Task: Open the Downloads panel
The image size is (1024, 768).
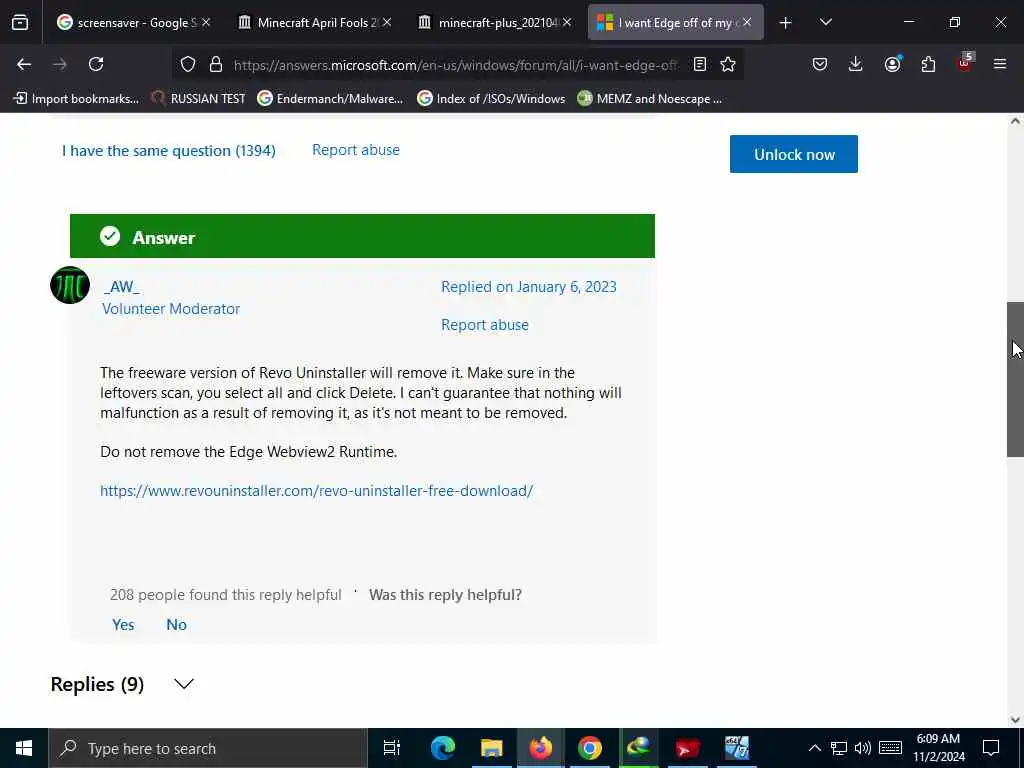Action: tap(856, 64)
